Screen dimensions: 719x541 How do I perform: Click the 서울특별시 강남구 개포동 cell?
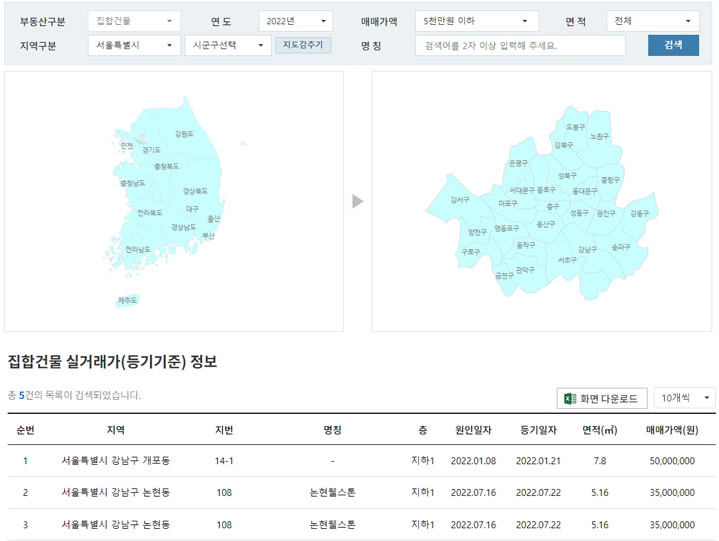coord(116,460)
